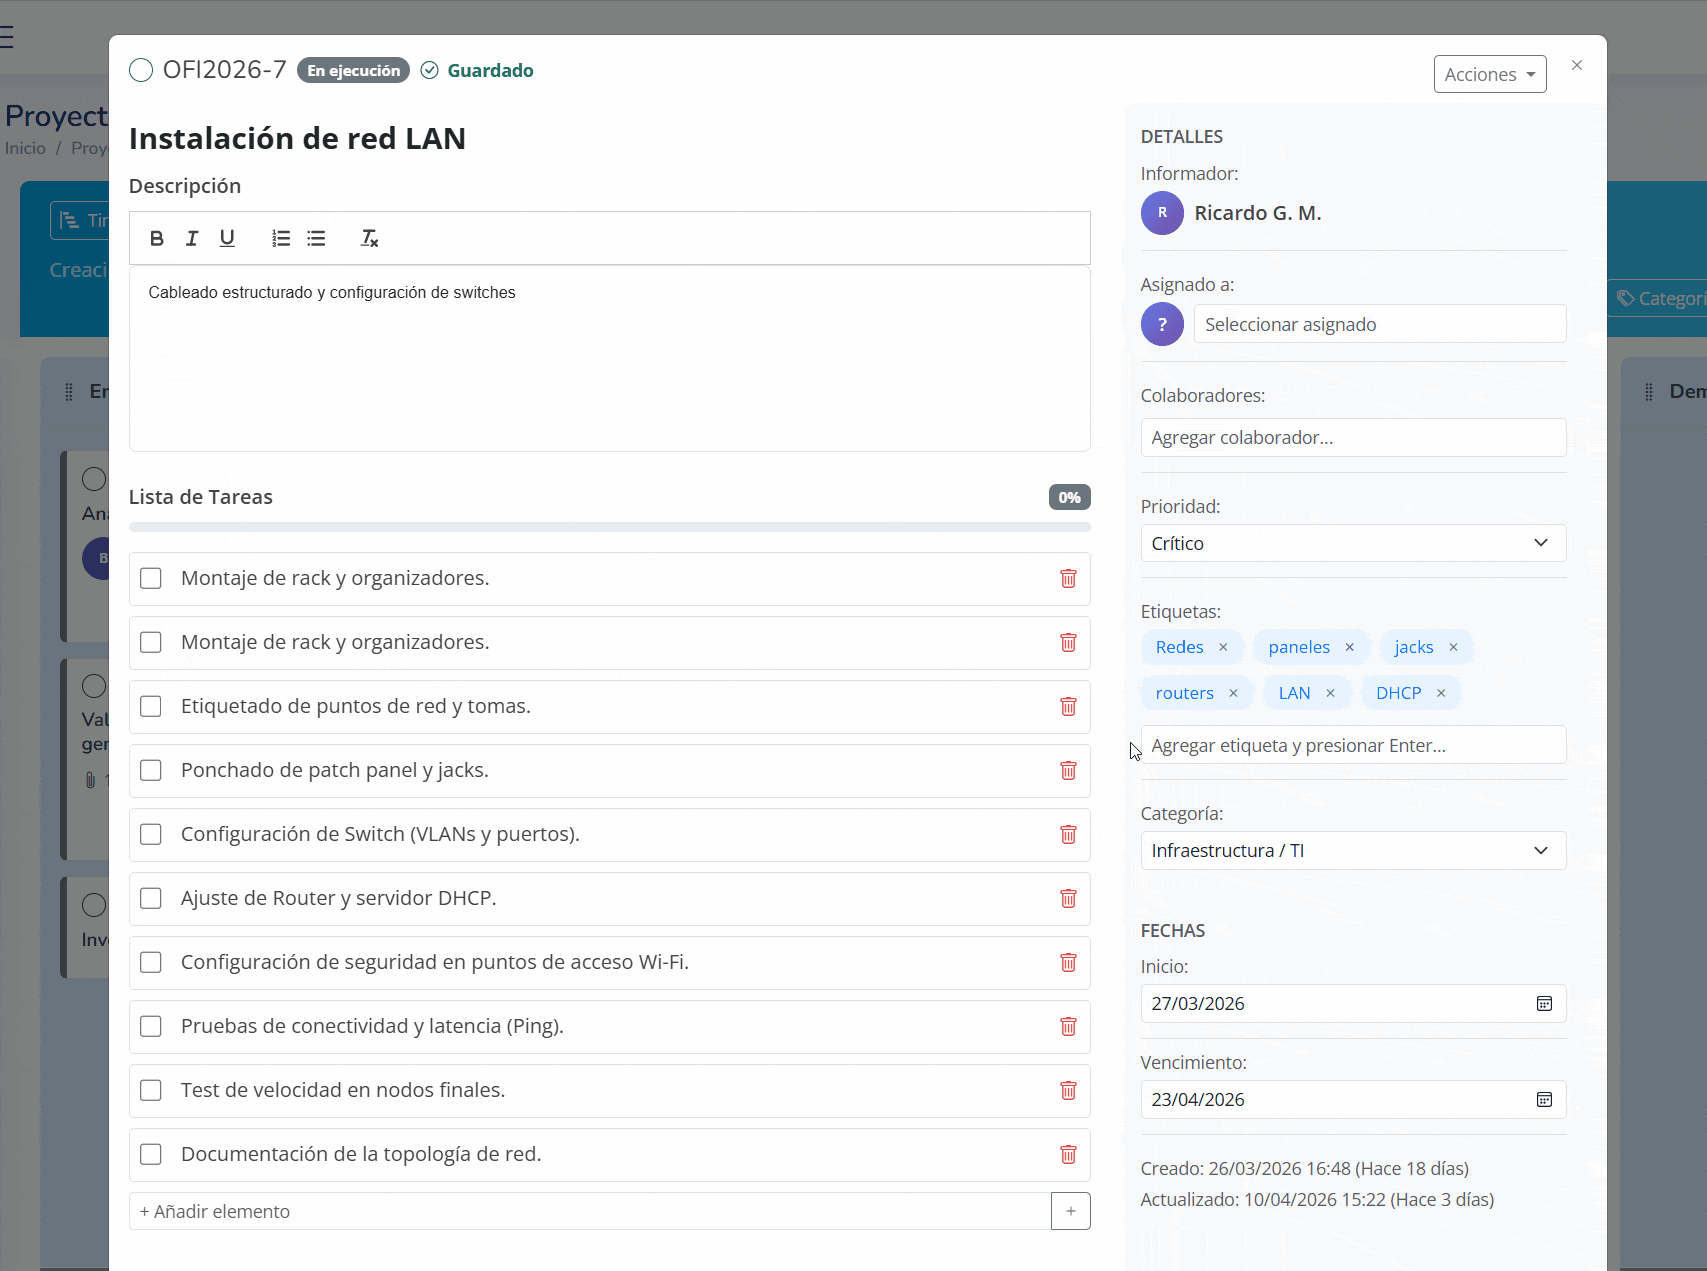Click the plus button to add list element
The height and width of the screenshot is (1271, 1707).
click(1070, 1211)
